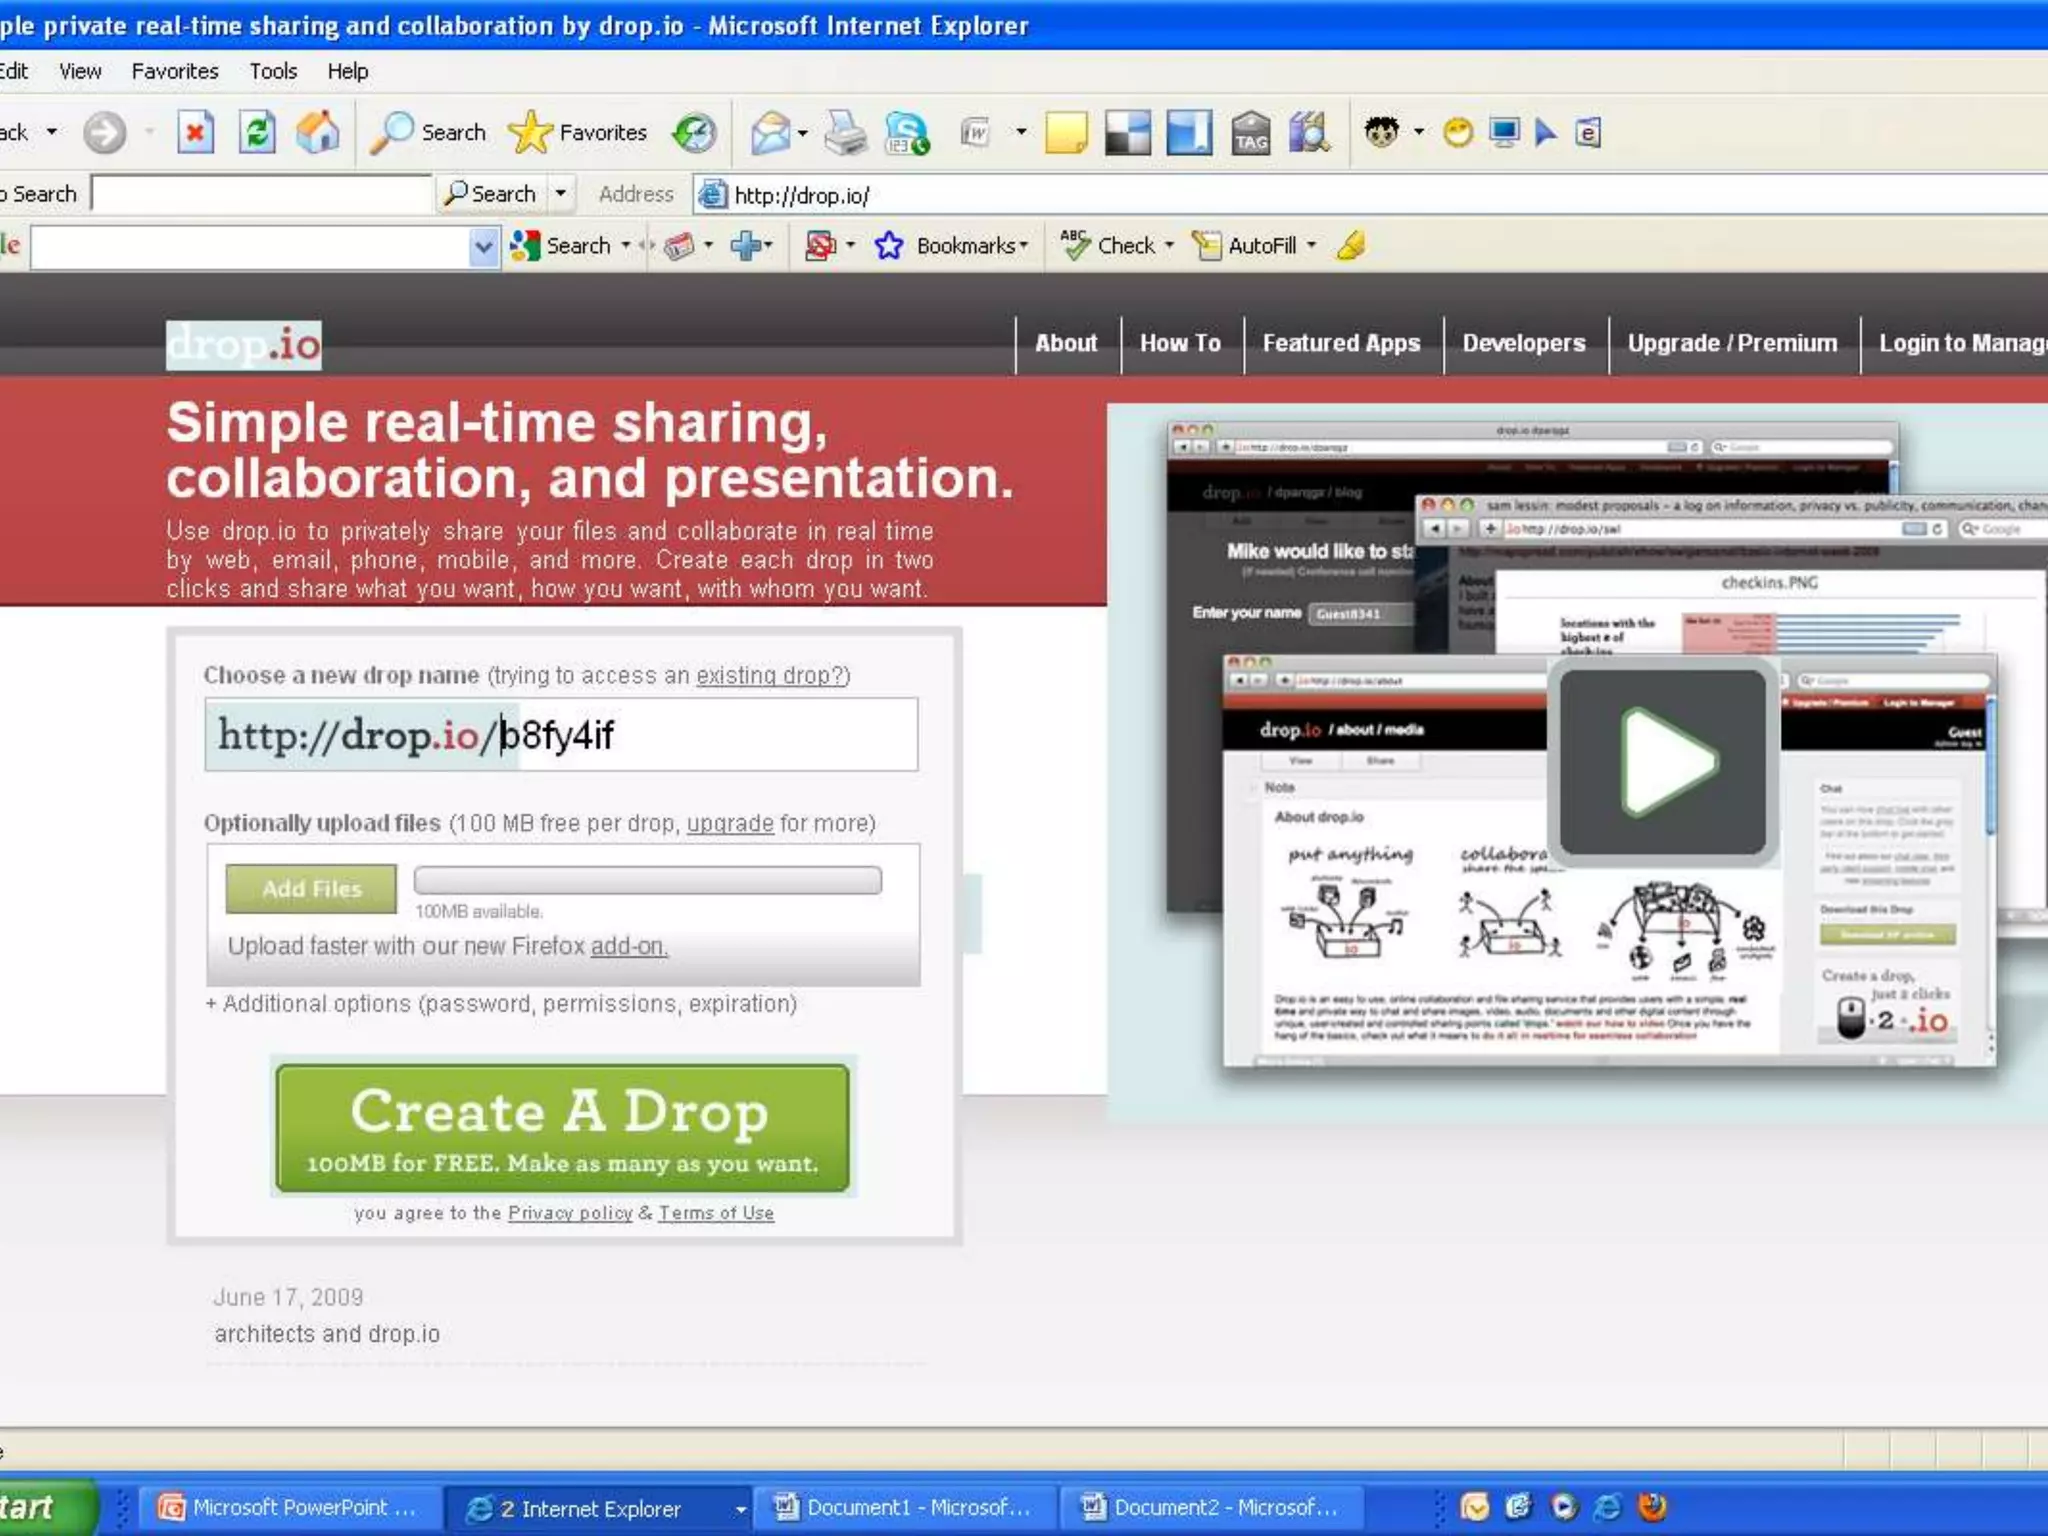Expand the Google search box dropdown
Image resolution: width=2048 pixels, height=1536 pixels.
(483, 246)
